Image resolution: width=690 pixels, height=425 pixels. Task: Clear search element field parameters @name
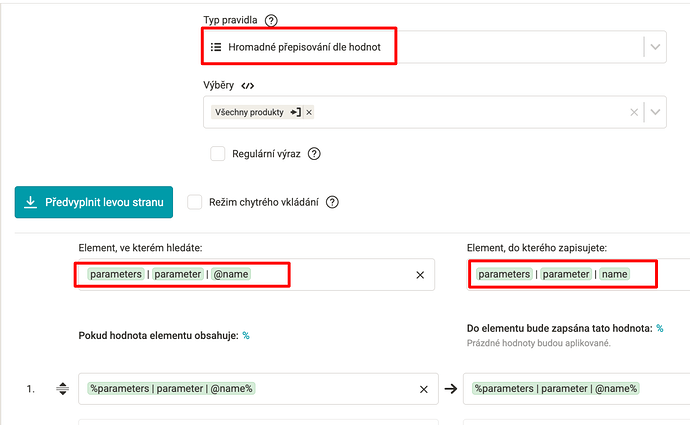pos(420,275)
